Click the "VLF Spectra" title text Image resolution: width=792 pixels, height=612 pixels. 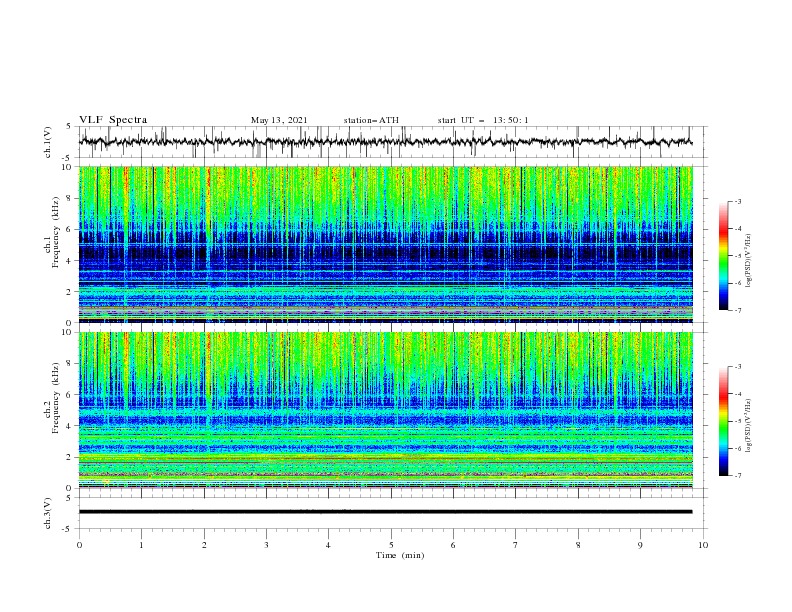click(113, 120)
